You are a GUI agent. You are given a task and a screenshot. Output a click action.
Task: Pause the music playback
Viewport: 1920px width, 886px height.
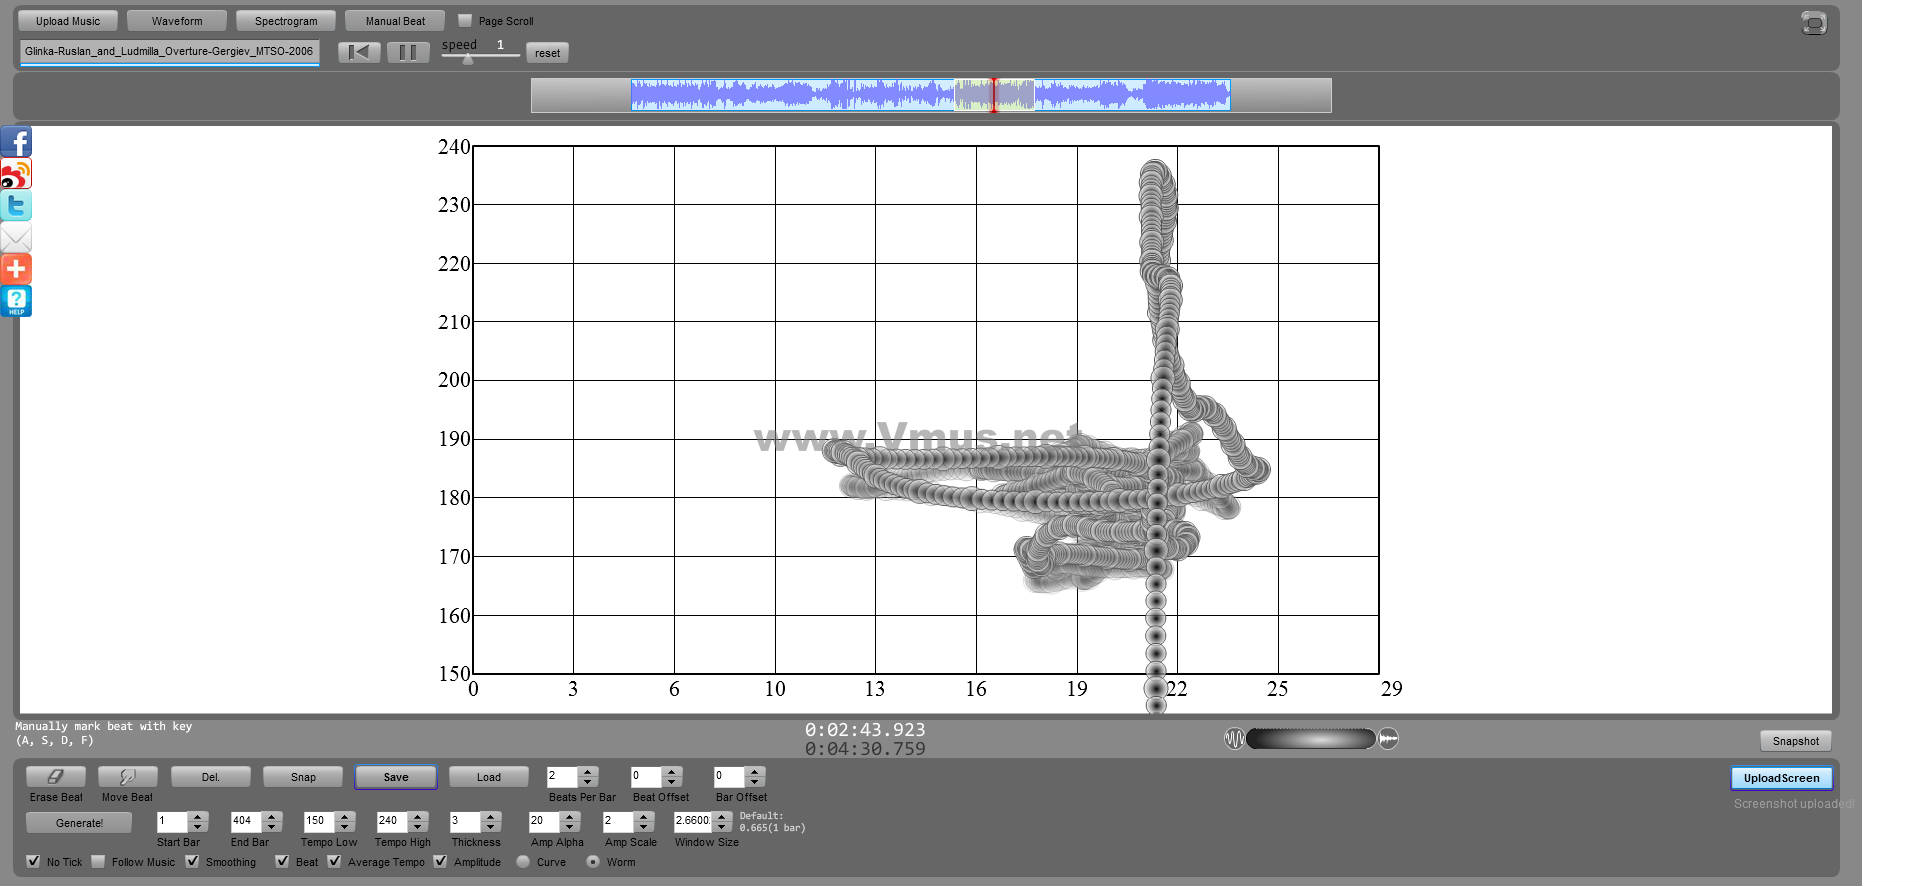[407, 52]
